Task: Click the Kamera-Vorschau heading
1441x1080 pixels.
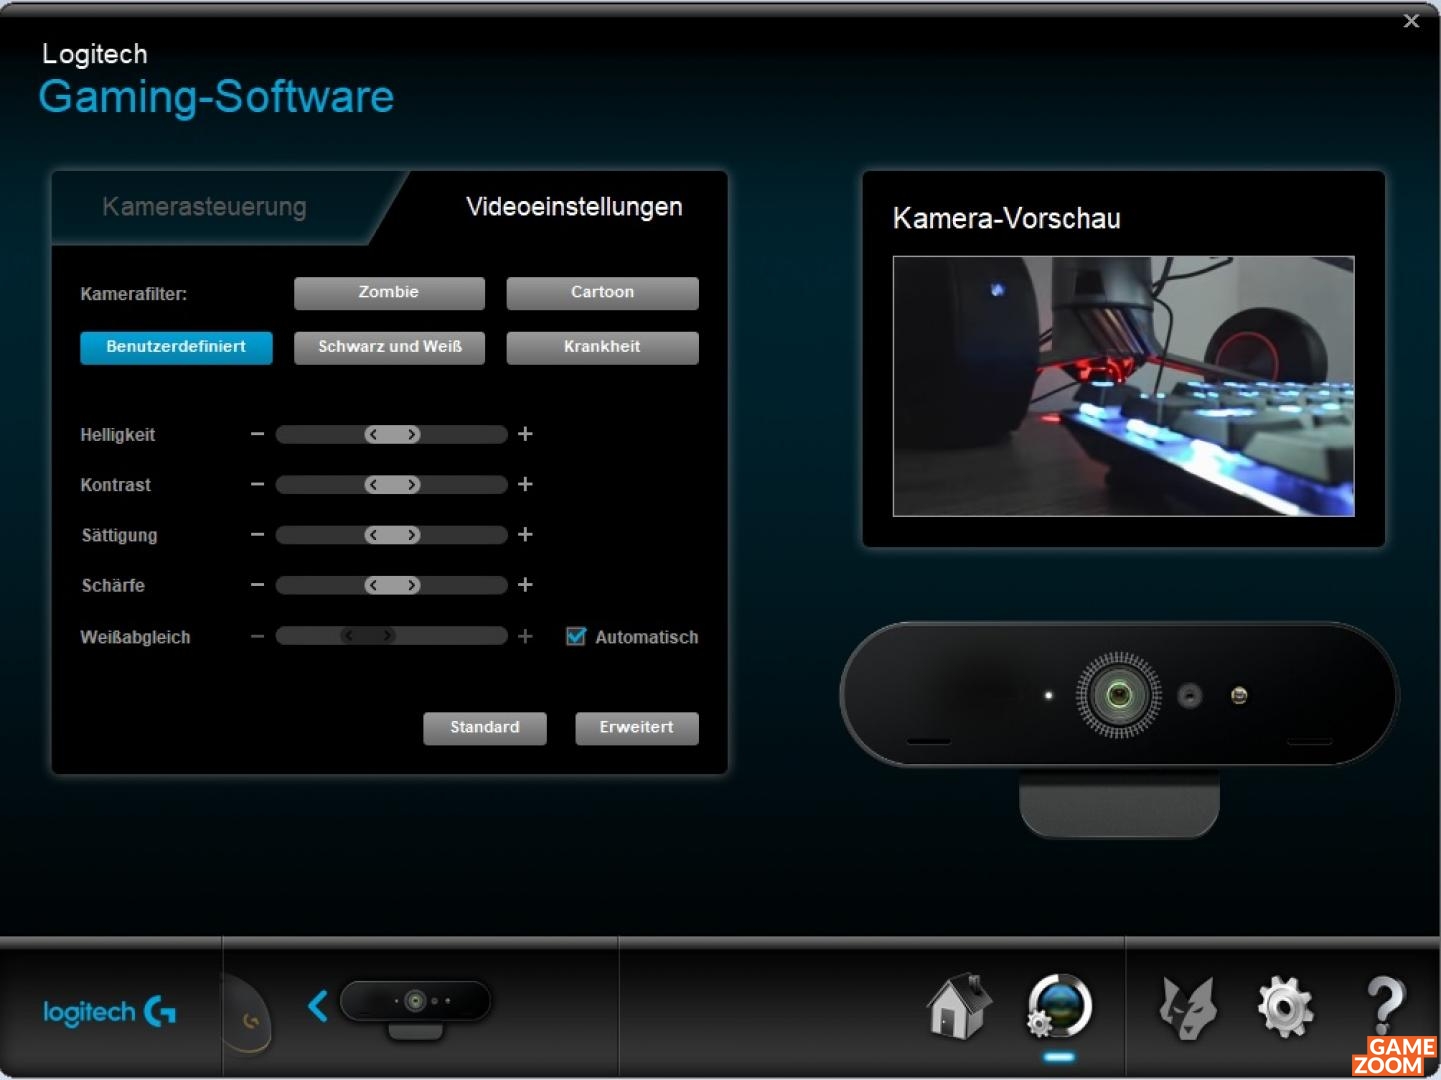Action: tap(1007, 219)
